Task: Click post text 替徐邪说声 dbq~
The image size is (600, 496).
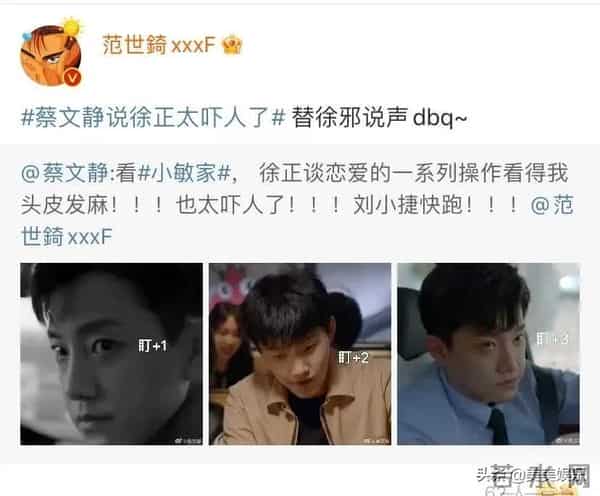Action: (x=379, y=117)
